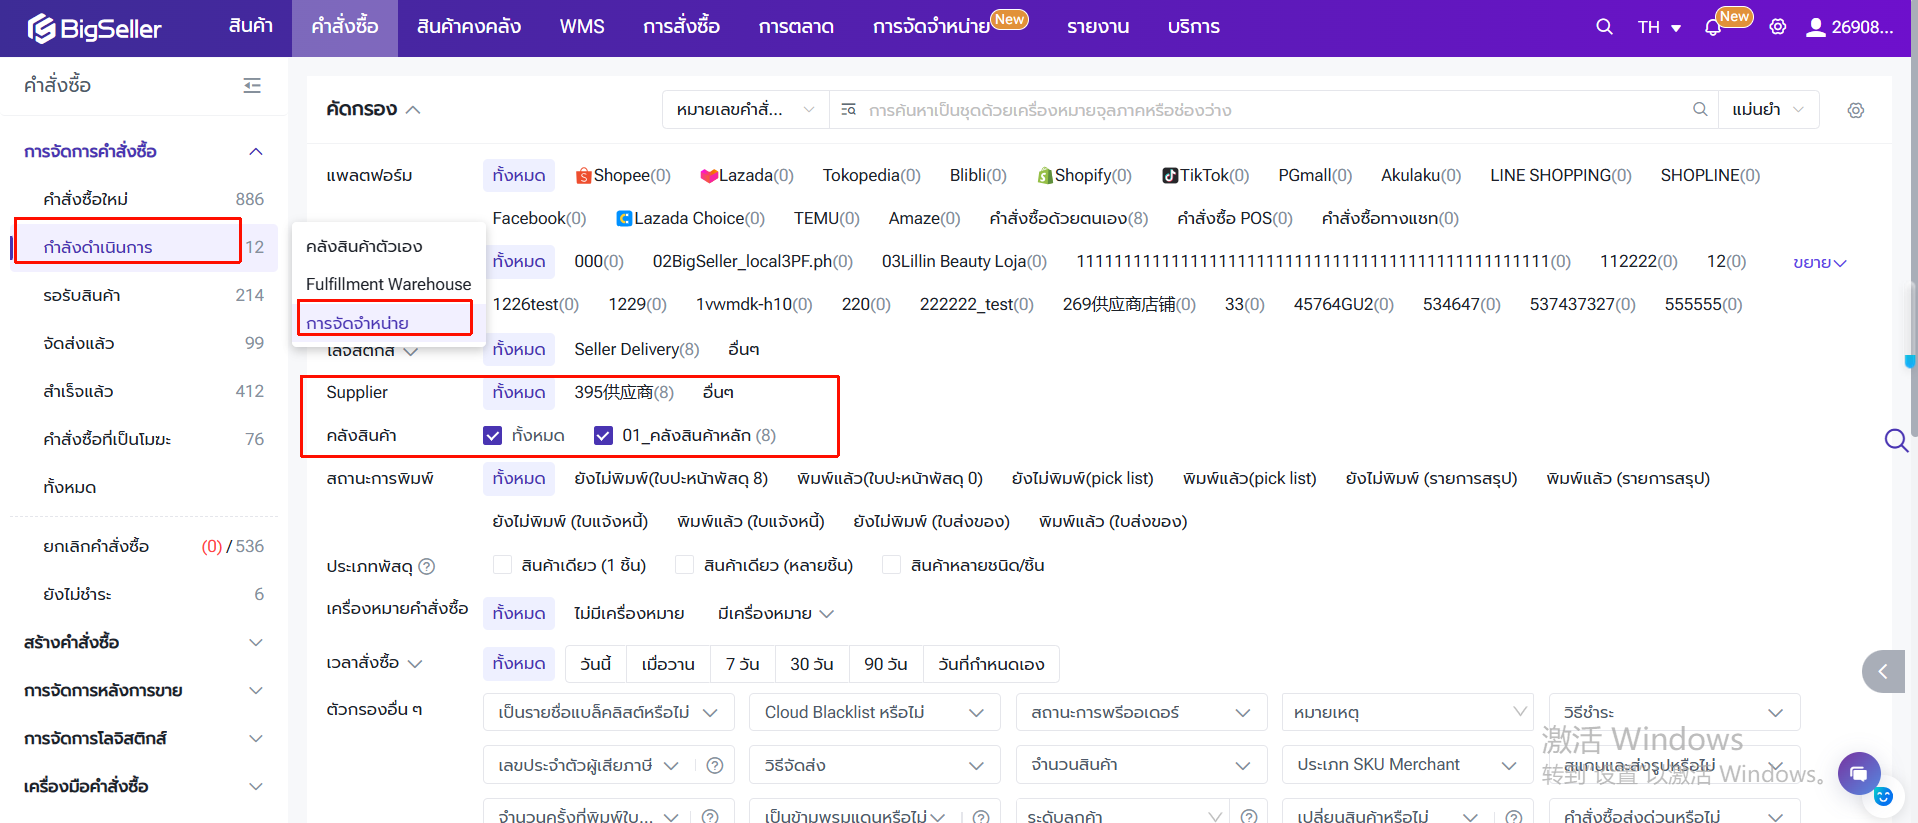Image resolution: width=1918 pixels, height=823 pixels.
Task: Open notifications bell icon
Action: pyautogui.click(x=1713, y=28)
